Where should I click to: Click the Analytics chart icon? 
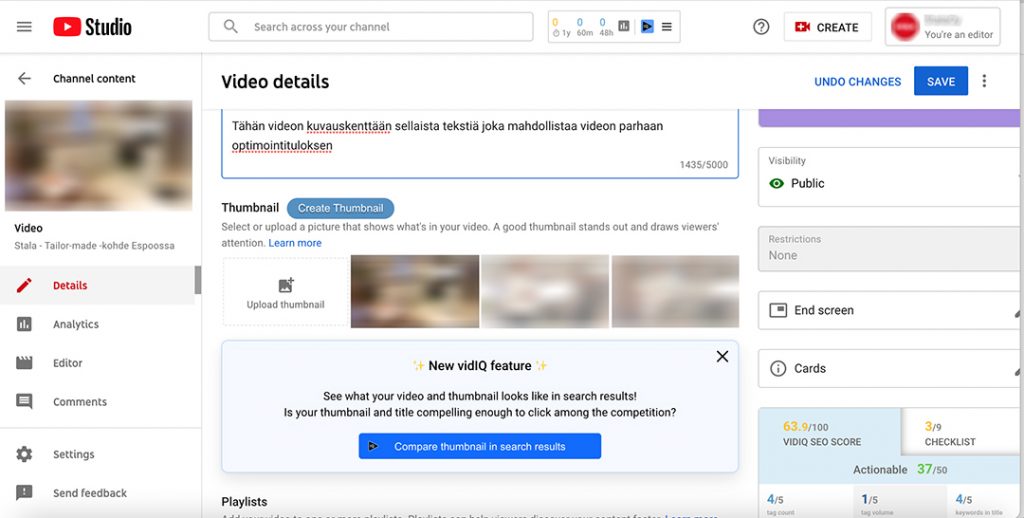tap(24, 324)
